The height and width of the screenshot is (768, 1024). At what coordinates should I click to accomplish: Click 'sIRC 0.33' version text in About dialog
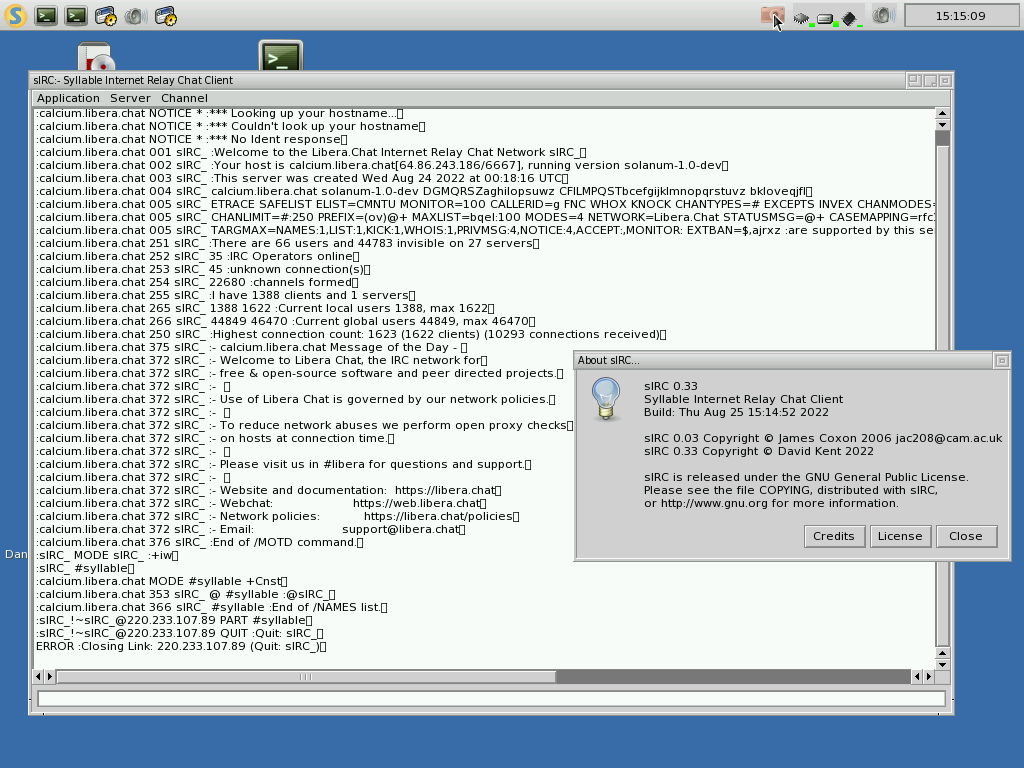click(x=671, y=386)
